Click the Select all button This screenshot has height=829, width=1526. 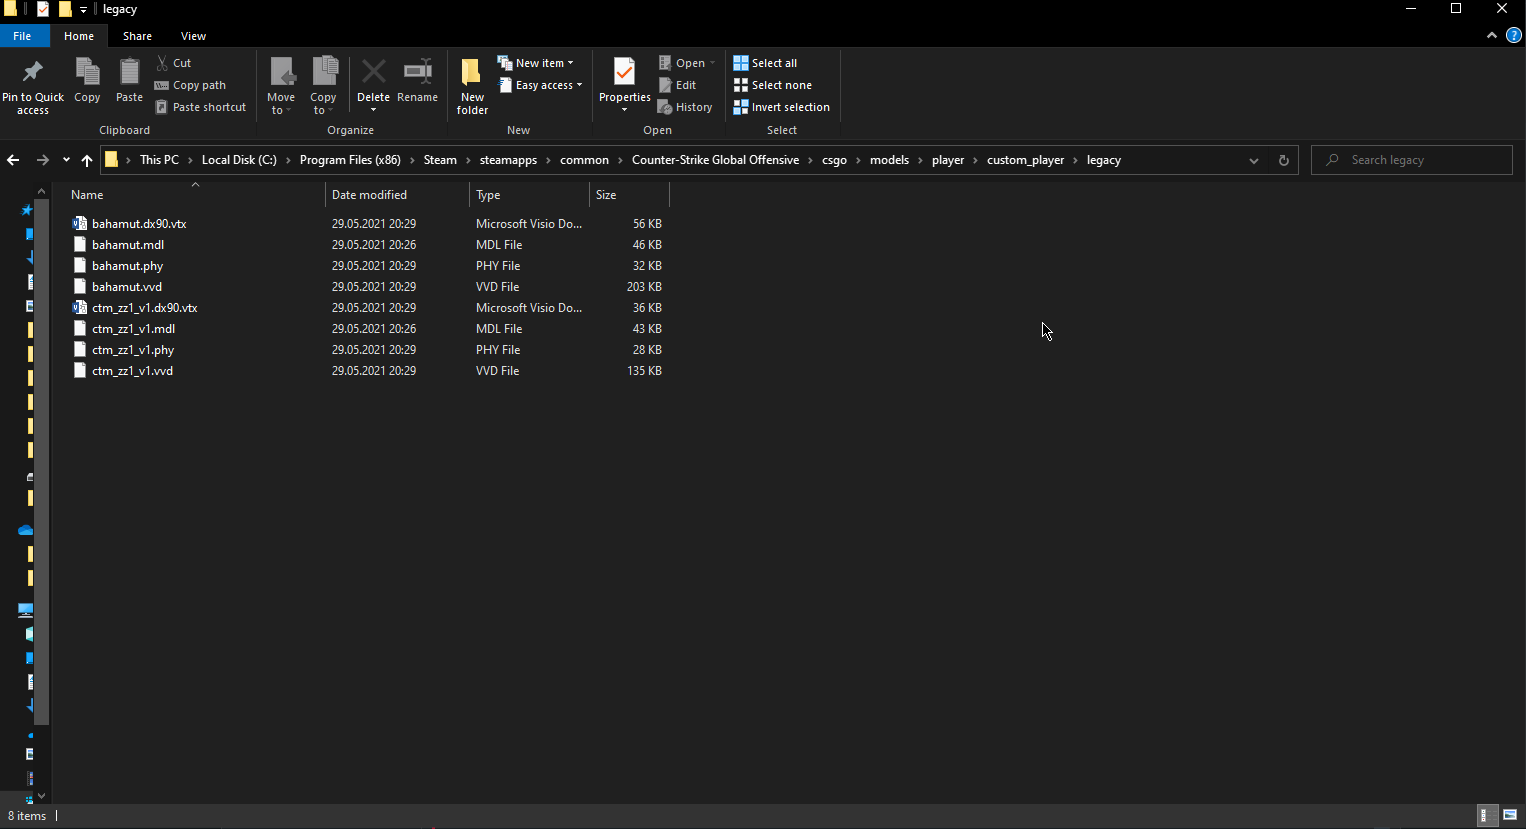pyautogui.click(x=765, y=63)
